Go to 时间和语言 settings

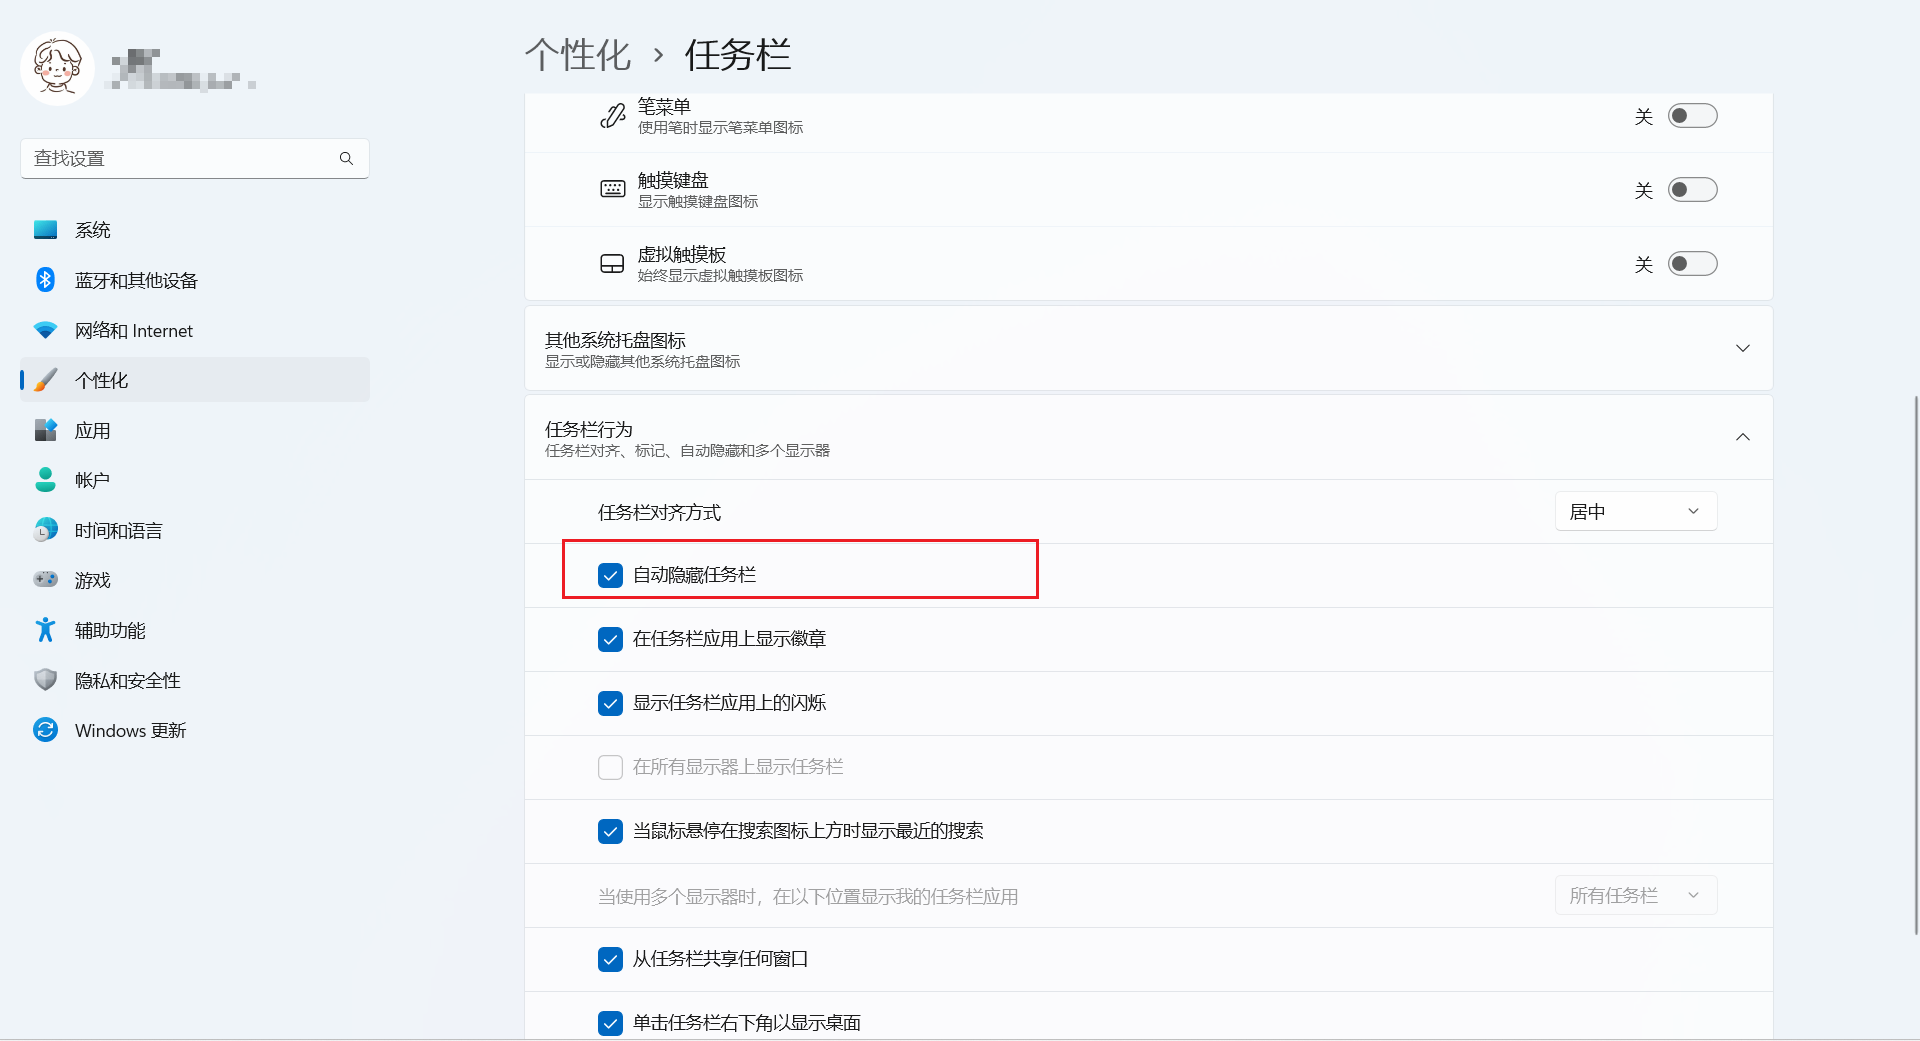(x=118, y=530)
